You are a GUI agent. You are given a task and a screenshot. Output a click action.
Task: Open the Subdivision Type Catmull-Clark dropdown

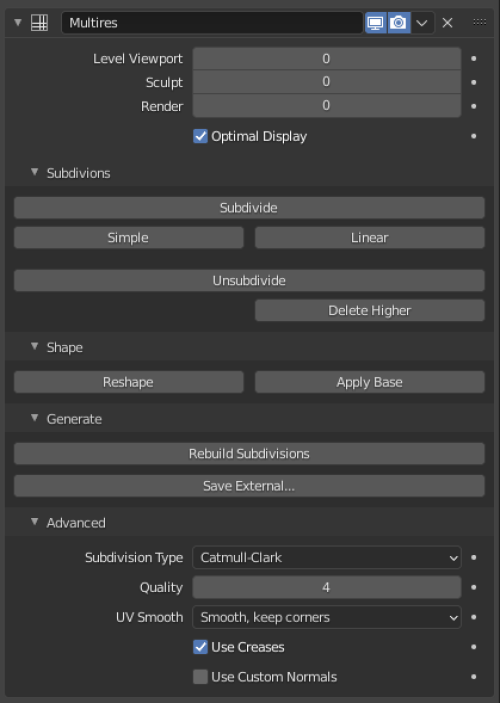click(x=326, y=557)
